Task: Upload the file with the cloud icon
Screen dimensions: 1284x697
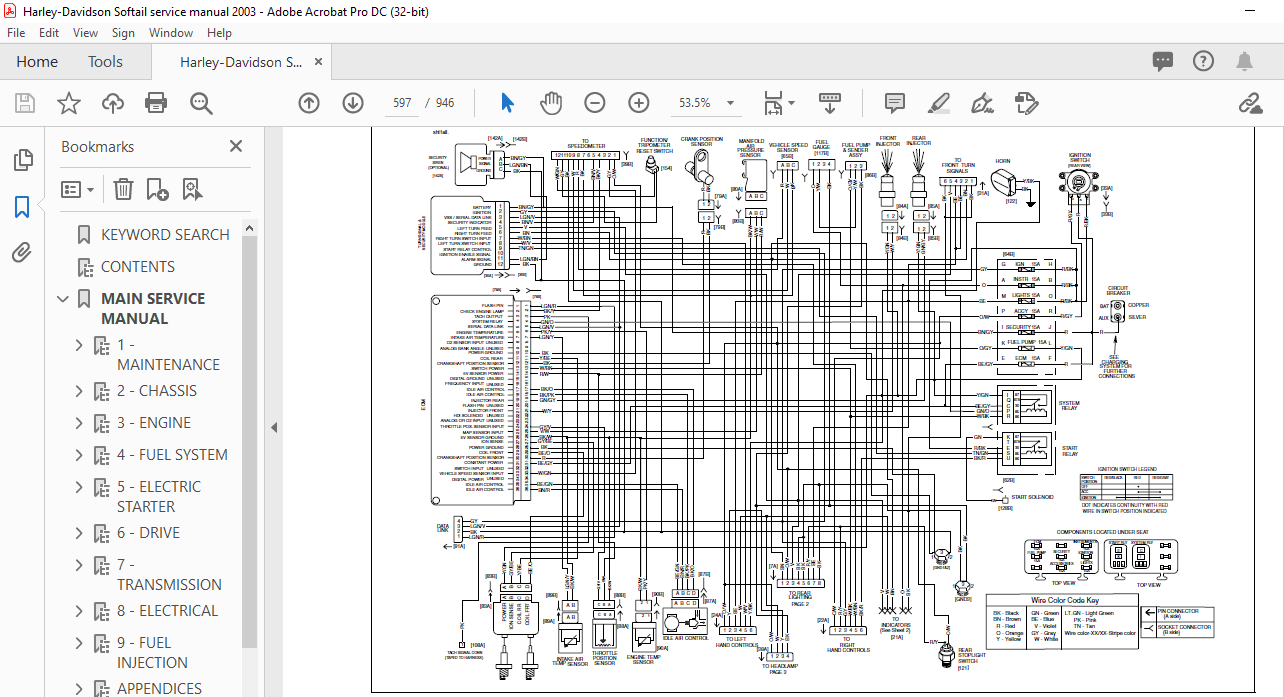Action: (112, 103)
